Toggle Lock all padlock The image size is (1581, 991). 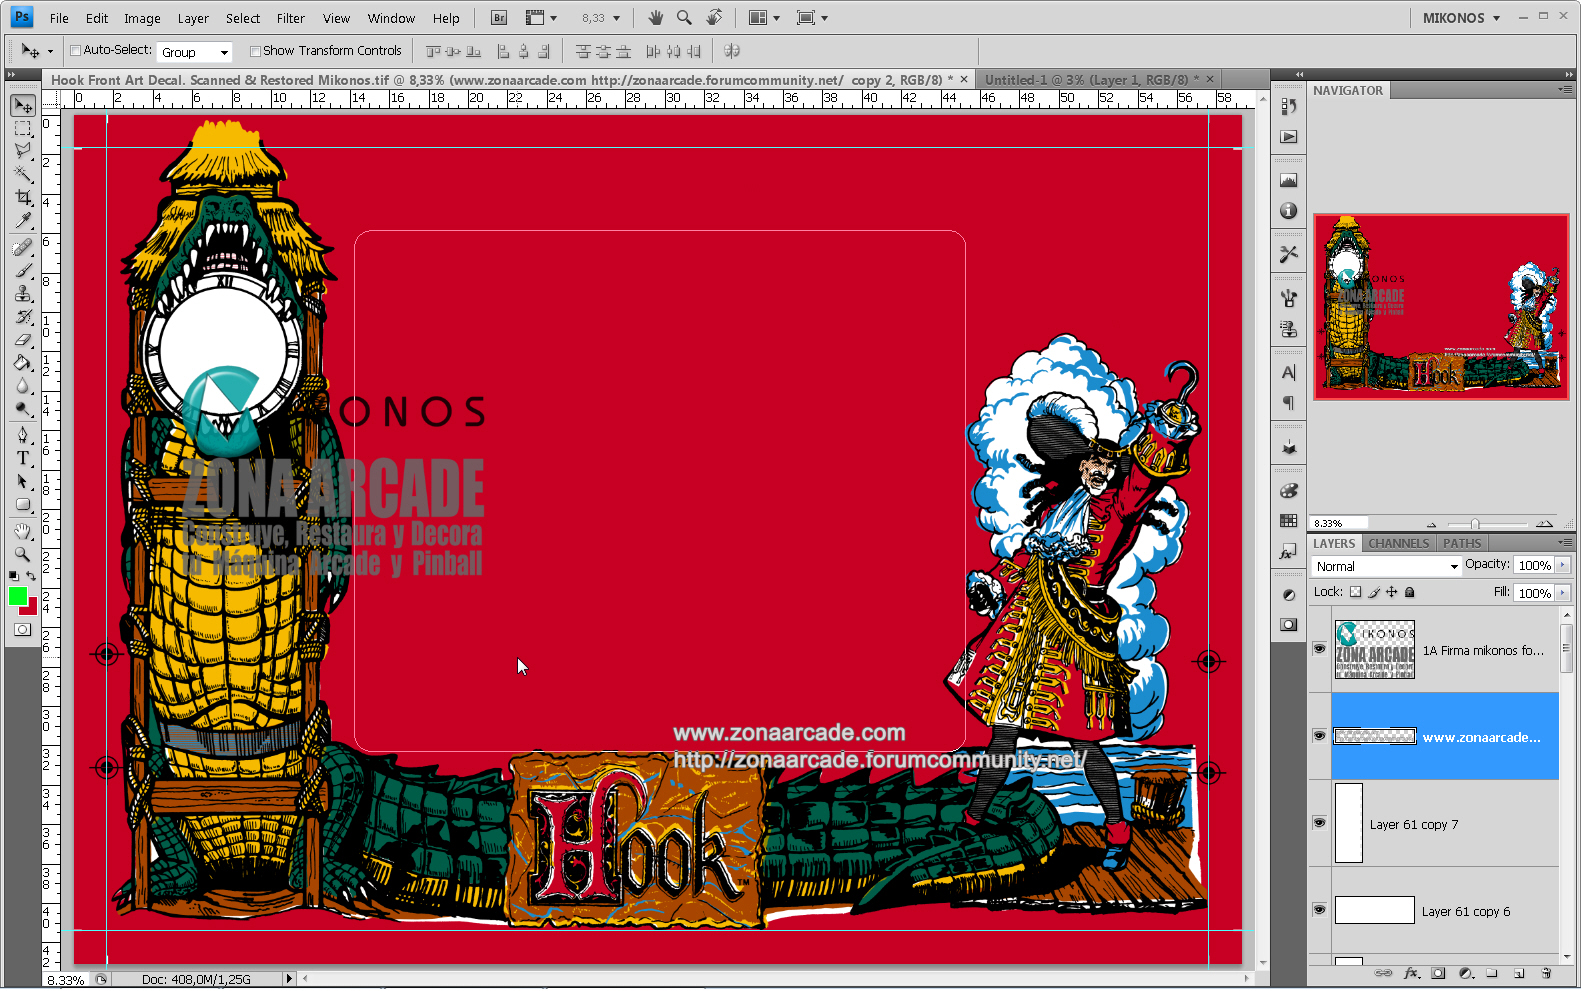(x=1409, y=592)
